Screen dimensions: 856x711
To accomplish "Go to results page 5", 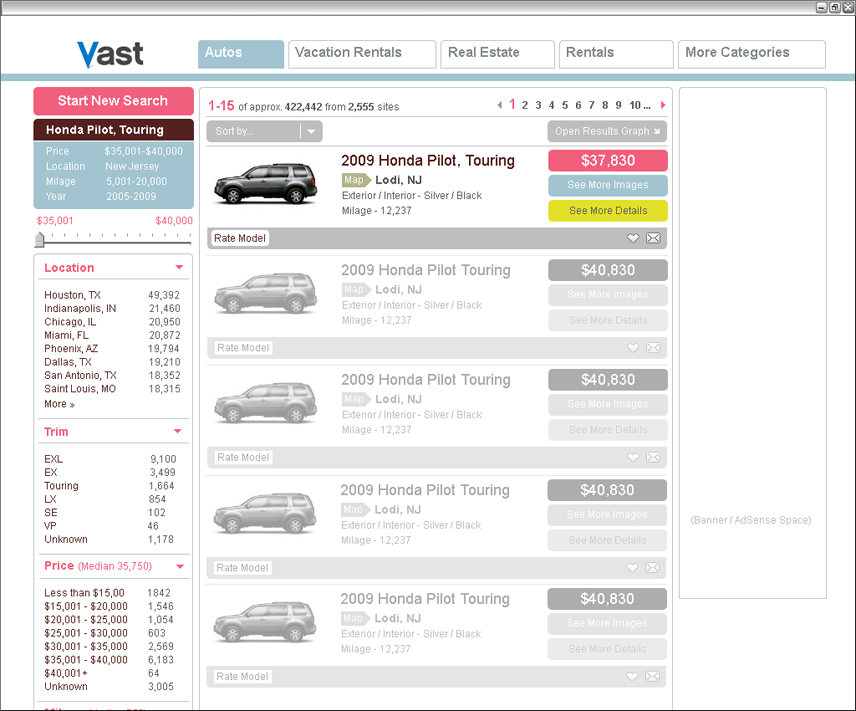I will pyautogui.click(x=565, y=105).
